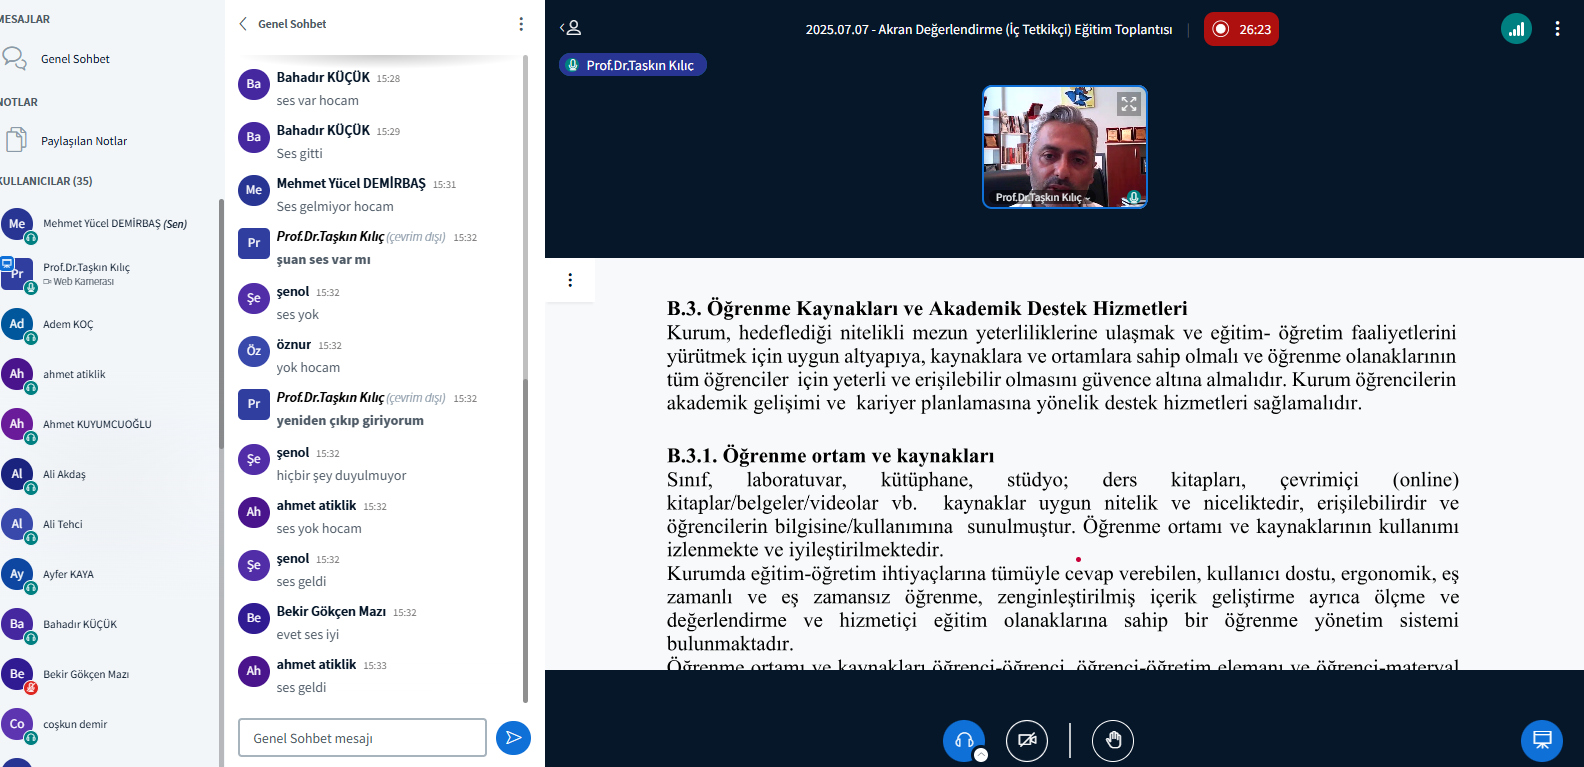The image size is (1584, 767).
Task: Click chat message 'yok hocam'
Action: point(308,368)
